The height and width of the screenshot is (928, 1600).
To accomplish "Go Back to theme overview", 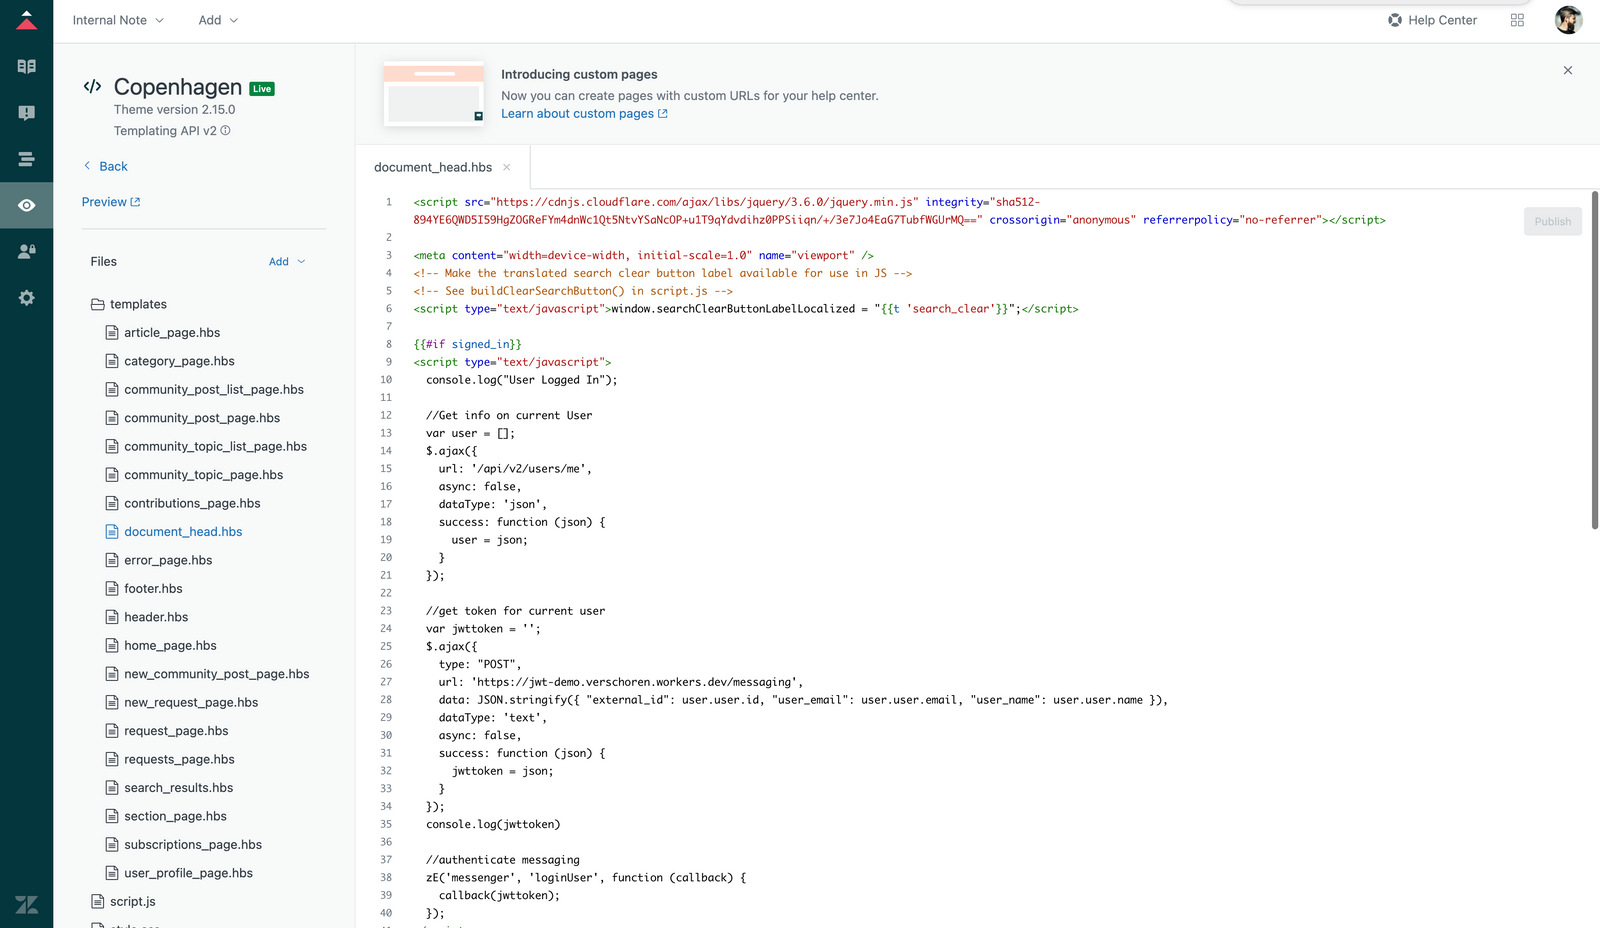I will tap(105, 166).
